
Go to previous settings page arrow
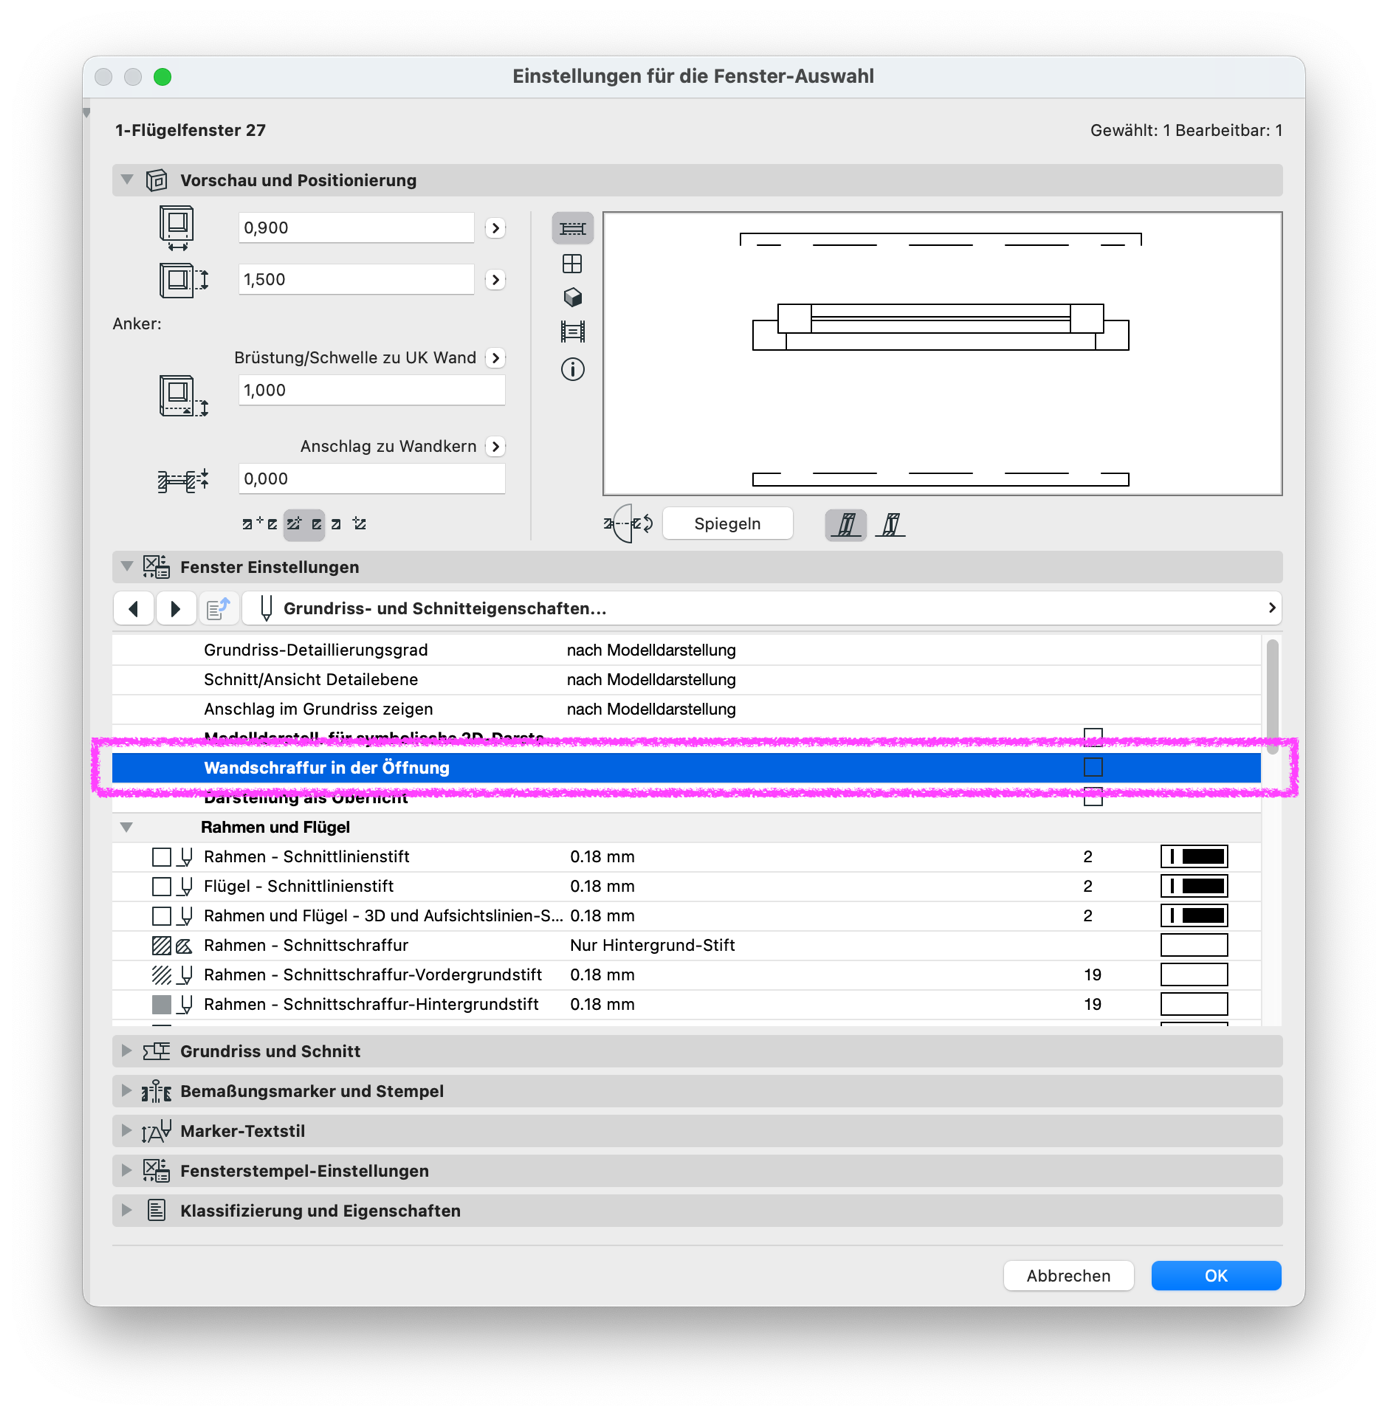click(133, 609)
